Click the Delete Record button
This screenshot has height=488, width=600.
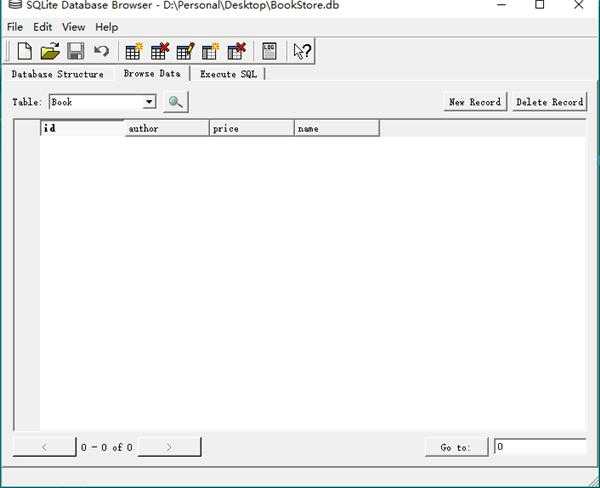[x=549, y=102]
